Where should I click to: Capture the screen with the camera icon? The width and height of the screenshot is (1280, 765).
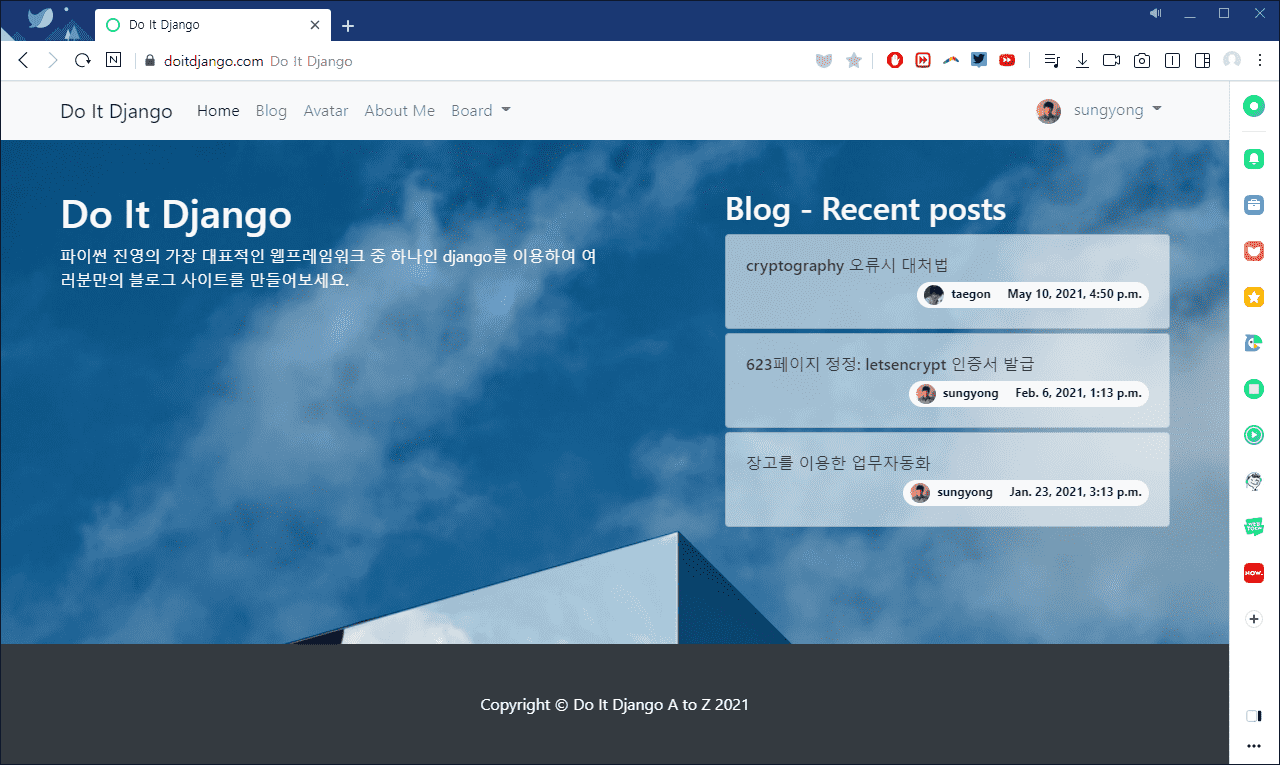[1141, 61]
